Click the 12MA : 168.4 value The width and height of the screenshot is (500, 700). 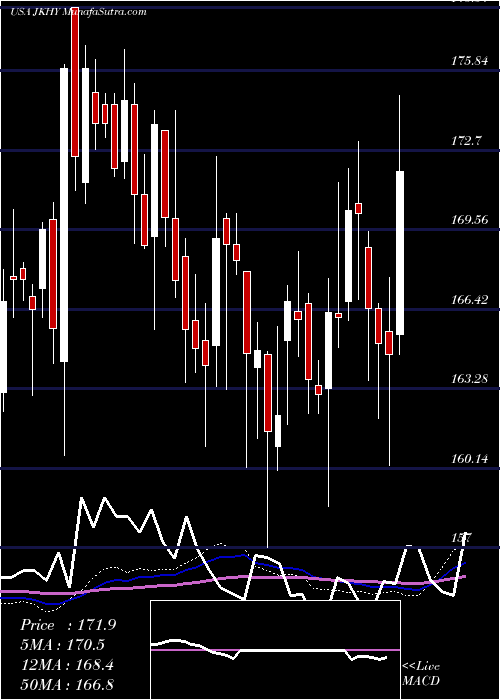pyautogui.click(x=67, y=665)
